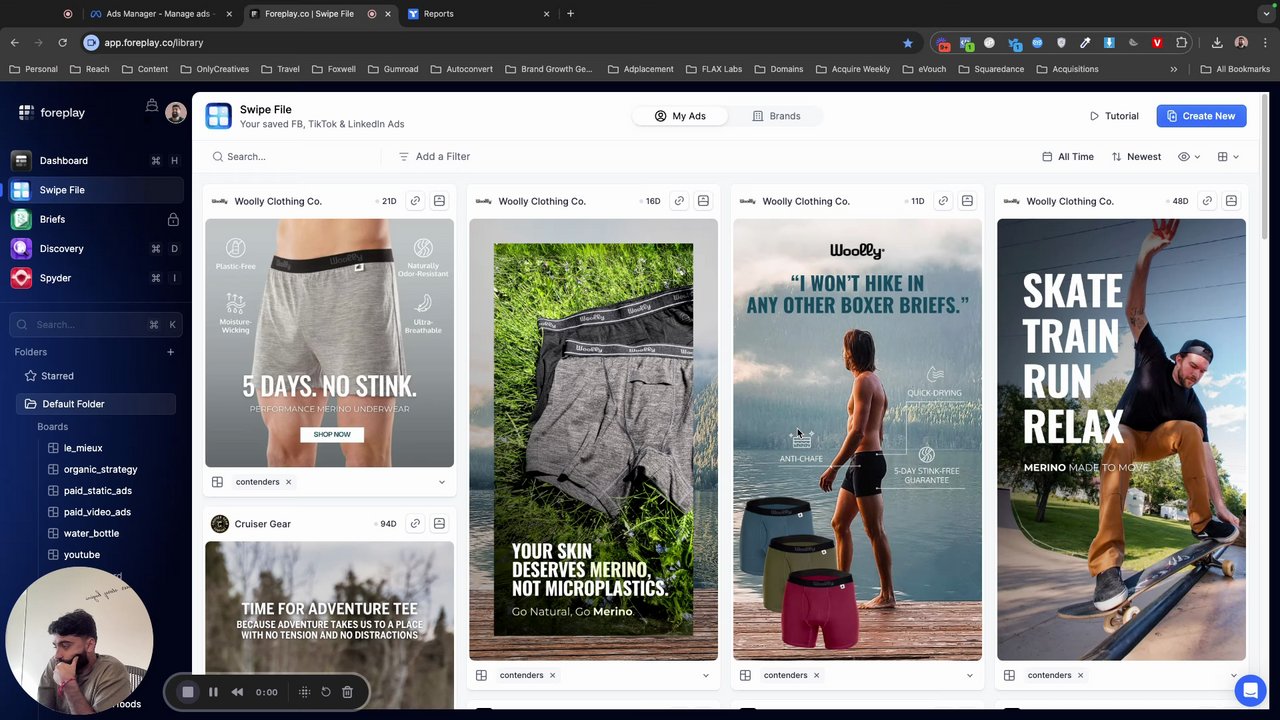Open the Intercom chat bubble

(1248, 691)
